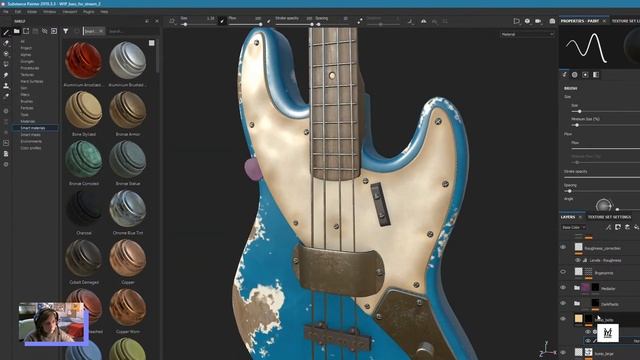Open the Window menu
Image resolution: width=640 pixels, height=360 pixels.
point(49,12)
